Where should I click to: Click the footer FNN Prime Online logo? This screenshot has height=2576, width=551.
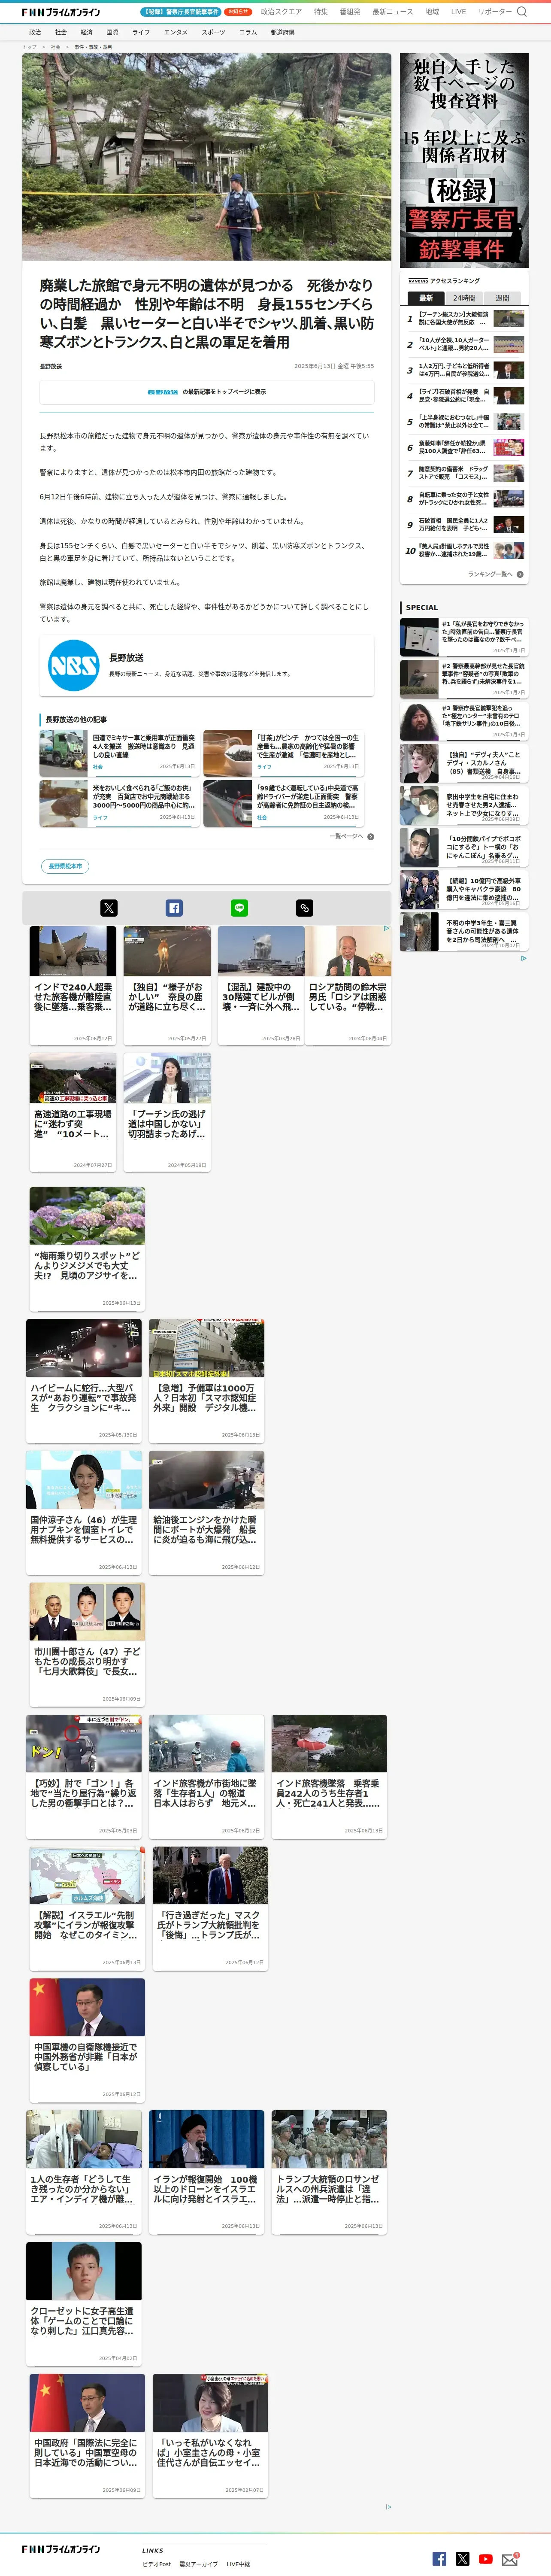[61, 2549]
